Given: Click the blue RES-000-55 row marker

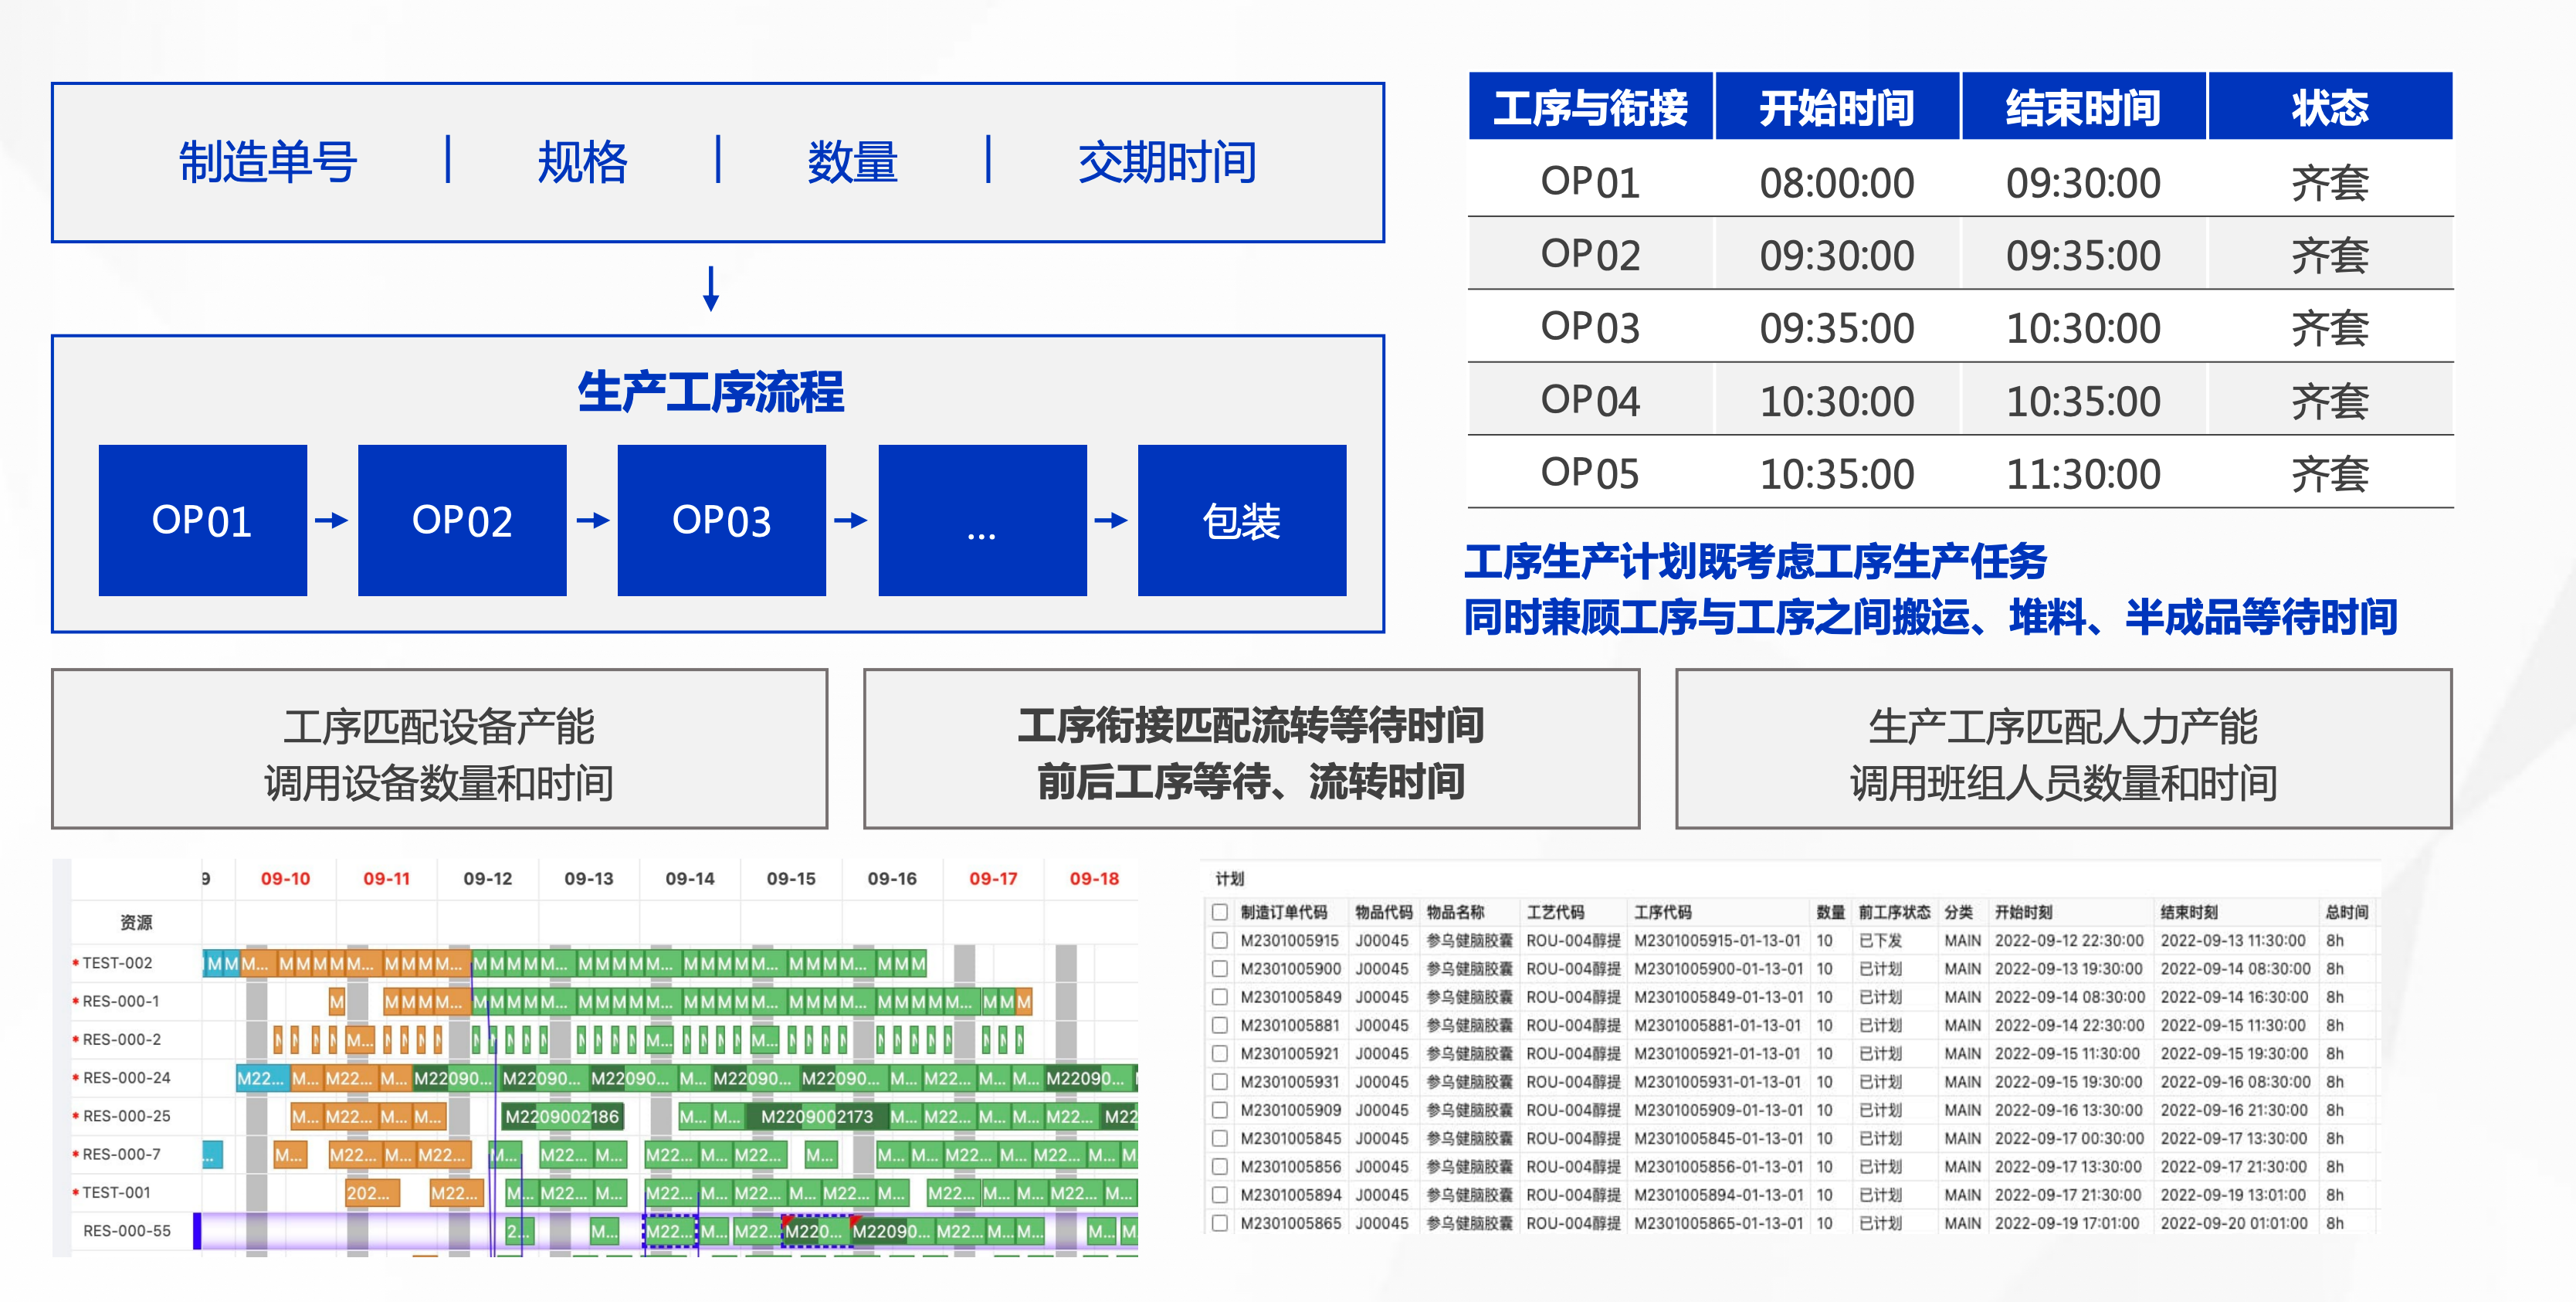Looking at the screenshot, I should pyautogui.click(x=197, y=1230).
